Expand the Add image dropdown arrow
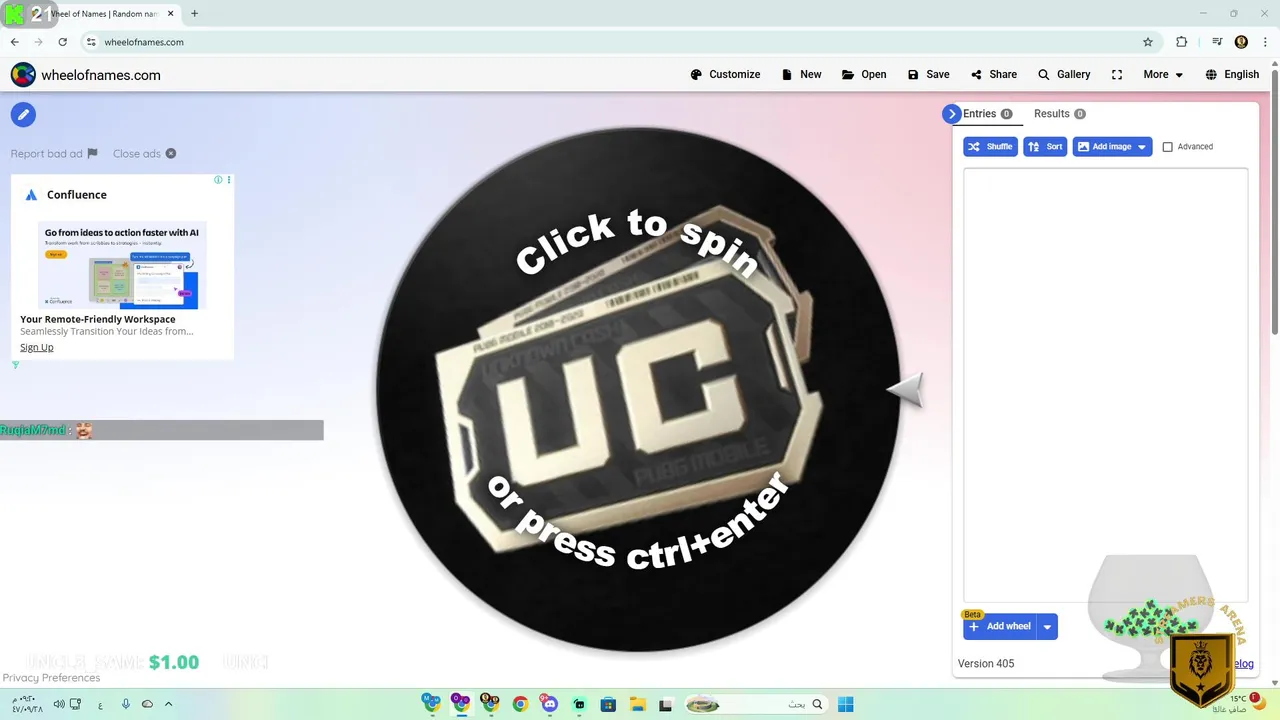1280x720 pixels. [x=1142, y=147]
